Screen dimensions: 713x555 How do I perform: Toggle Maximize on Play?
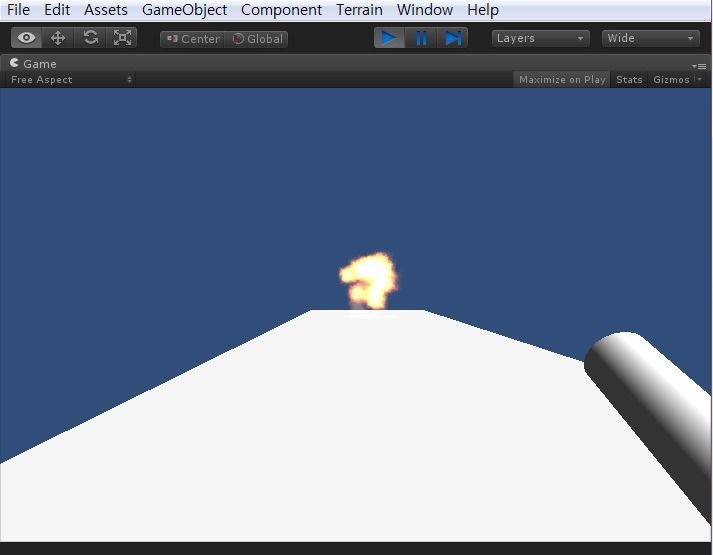pos(562,80)
